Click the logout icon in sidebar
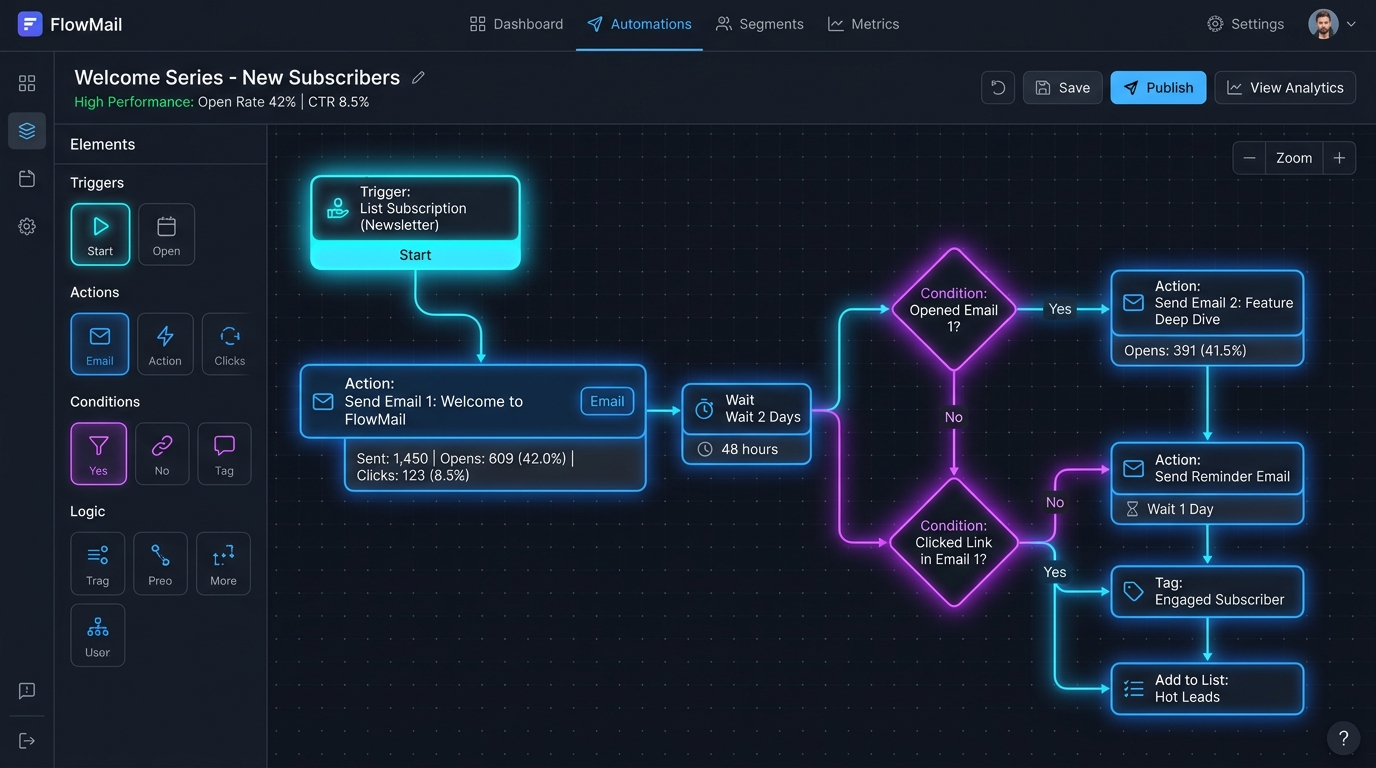Viewport: 1376px width, 768px height. 27,741
